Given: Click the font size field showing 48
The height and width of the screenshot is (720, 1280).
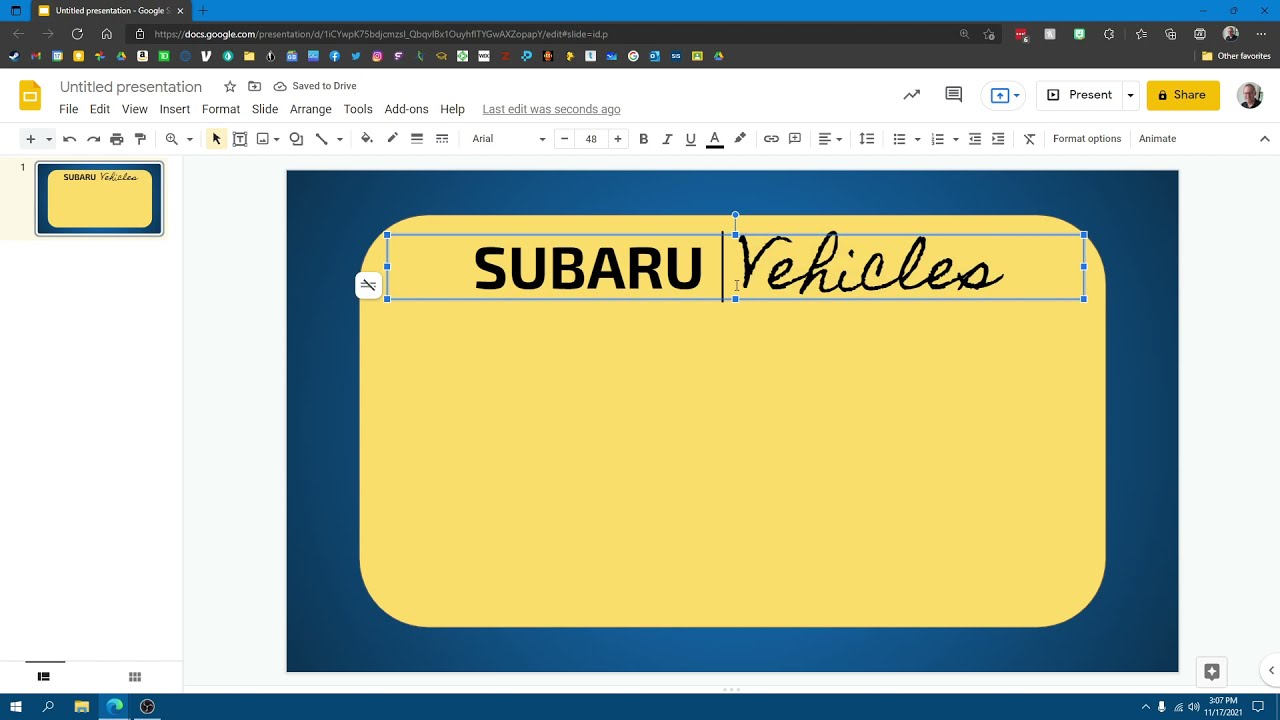Looking at the screenshot, I should [591, 139].
